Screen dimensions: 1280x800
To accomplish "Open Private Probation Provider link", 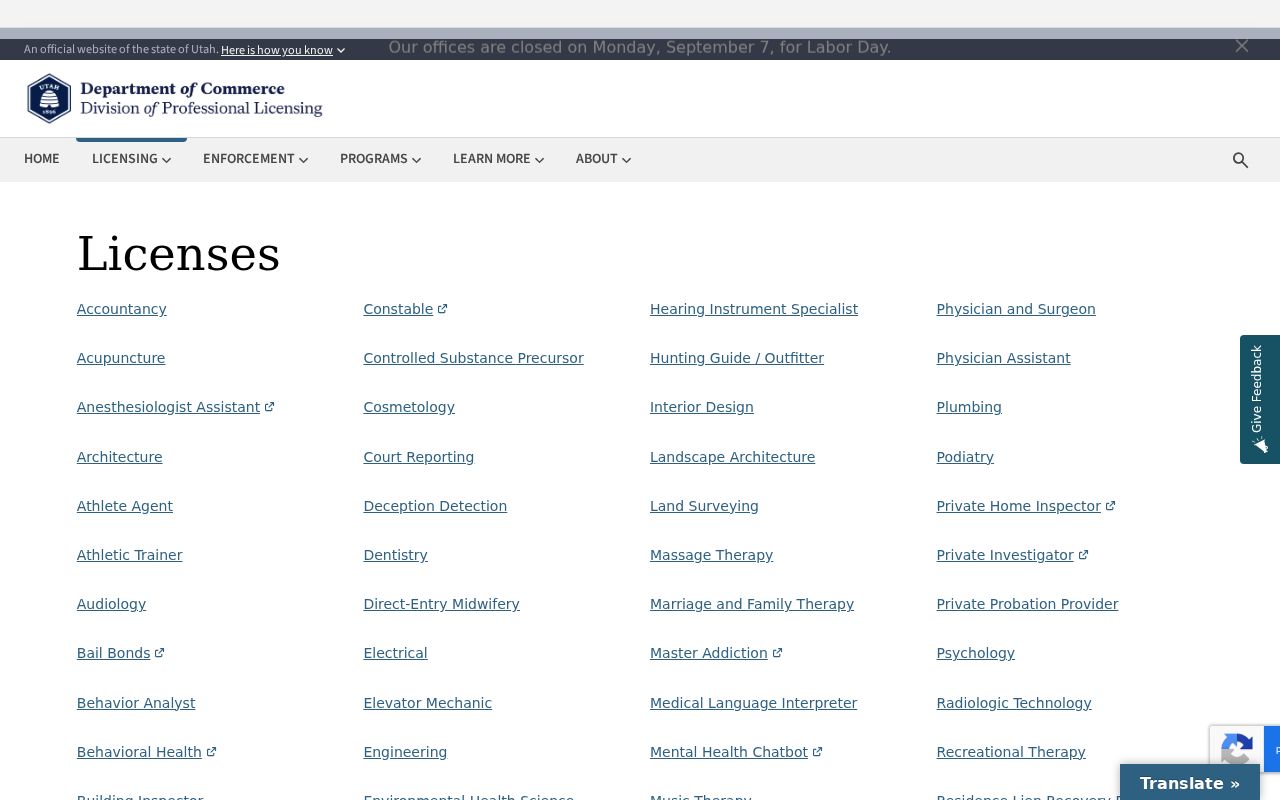I will pyautogui.click(x=1027, y=604).
